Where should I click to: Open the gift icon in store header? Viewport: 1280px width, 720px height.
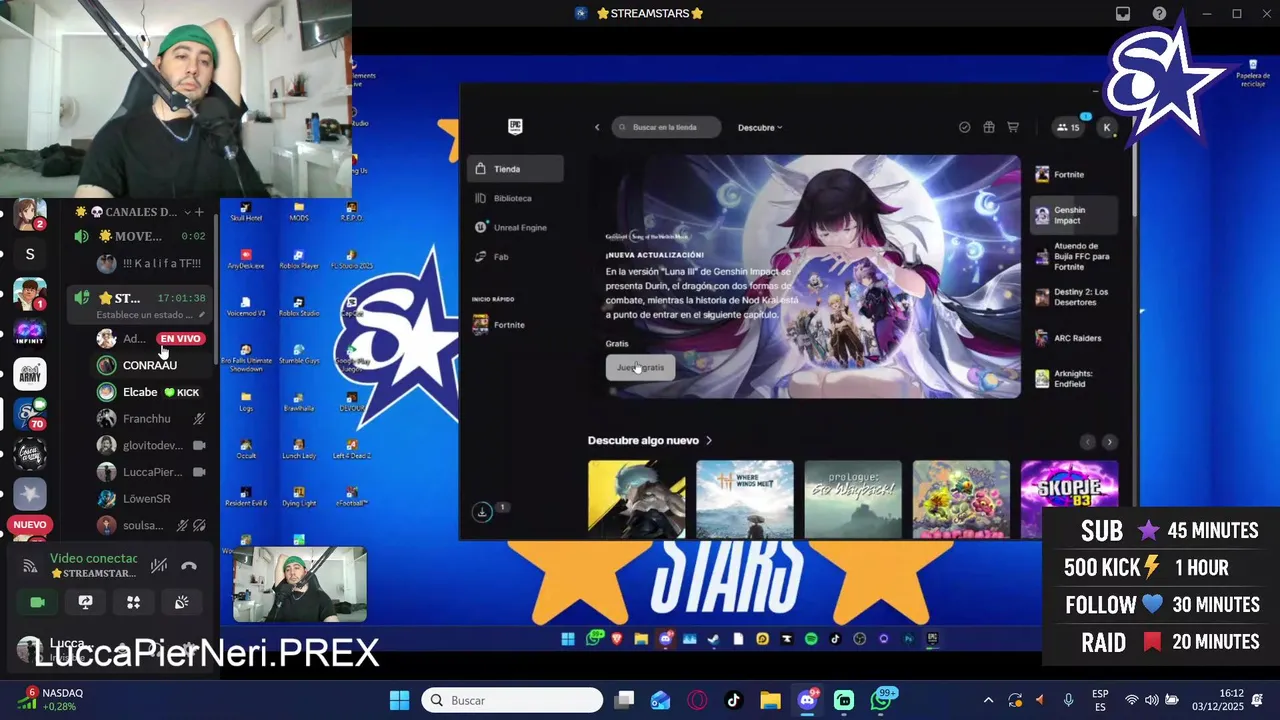[989, 127]
